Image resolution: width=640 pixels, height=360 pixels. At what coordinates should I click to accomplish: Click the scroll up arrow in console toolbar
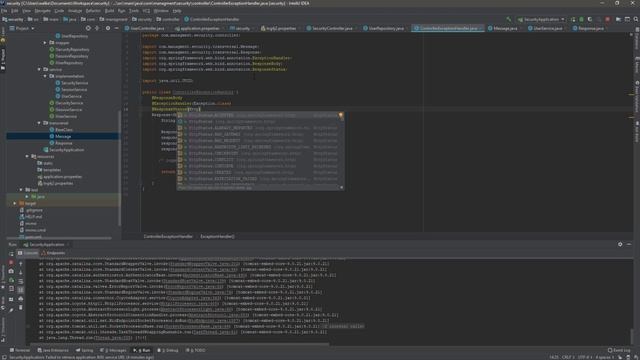(x=21, y=264)
